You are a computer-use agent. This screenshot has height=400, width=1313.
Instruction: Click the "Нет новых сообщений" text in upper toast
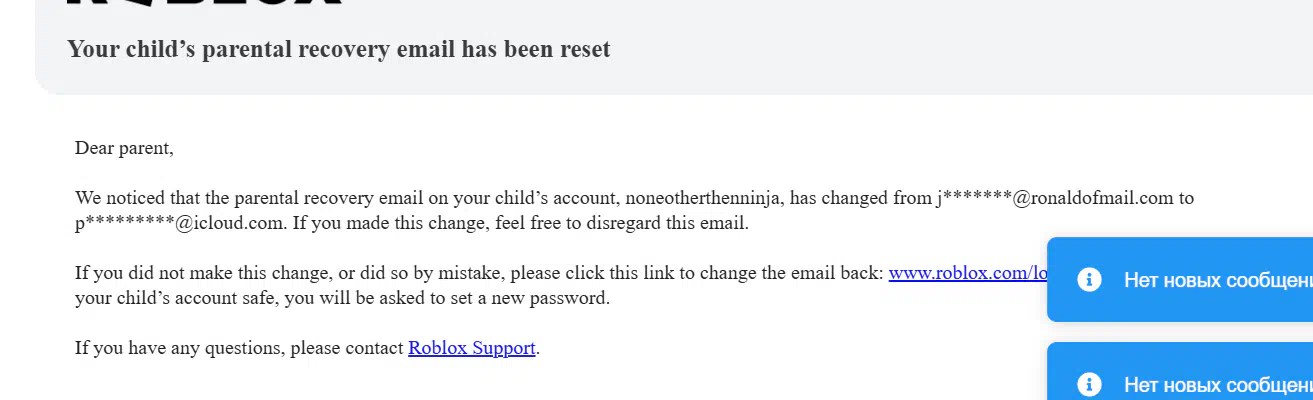[1218, 280]
